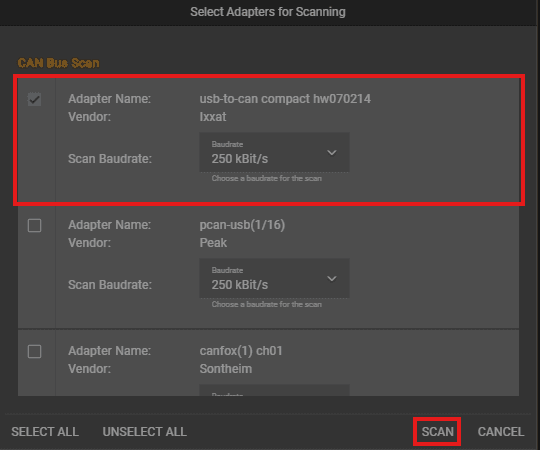Click the 250 kBit/s value for Peak

click(240, 285)
